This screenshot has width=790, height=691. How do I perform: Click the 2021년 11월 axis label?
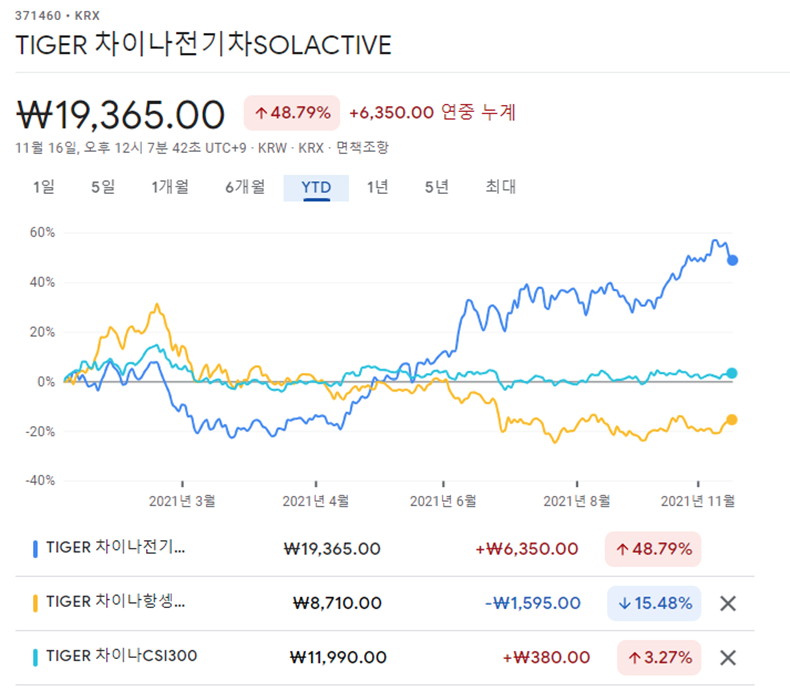pos(698,501)
